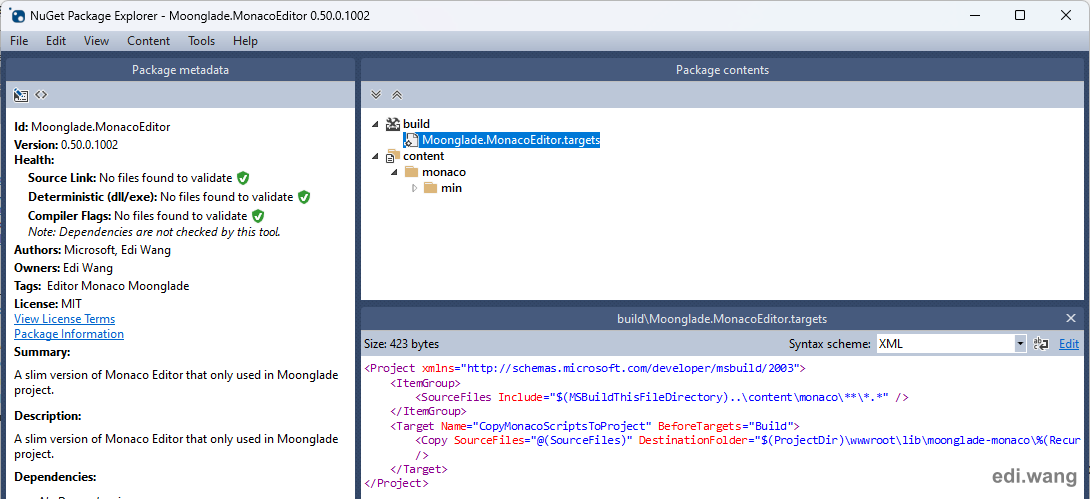The width and height of the screenshot is (1090, 499).
Task: Click the Size 423 bytes label
Action: [x=402, y=344]
